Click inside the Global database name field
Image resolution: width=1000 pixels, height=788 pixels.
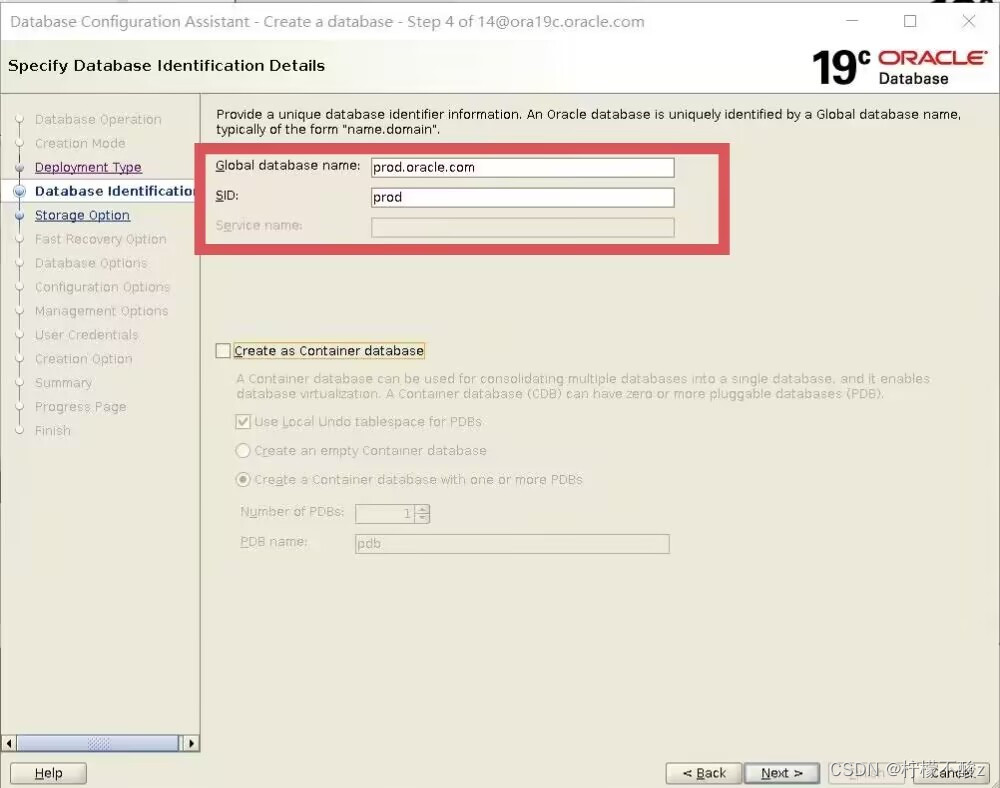coord(520,167)
